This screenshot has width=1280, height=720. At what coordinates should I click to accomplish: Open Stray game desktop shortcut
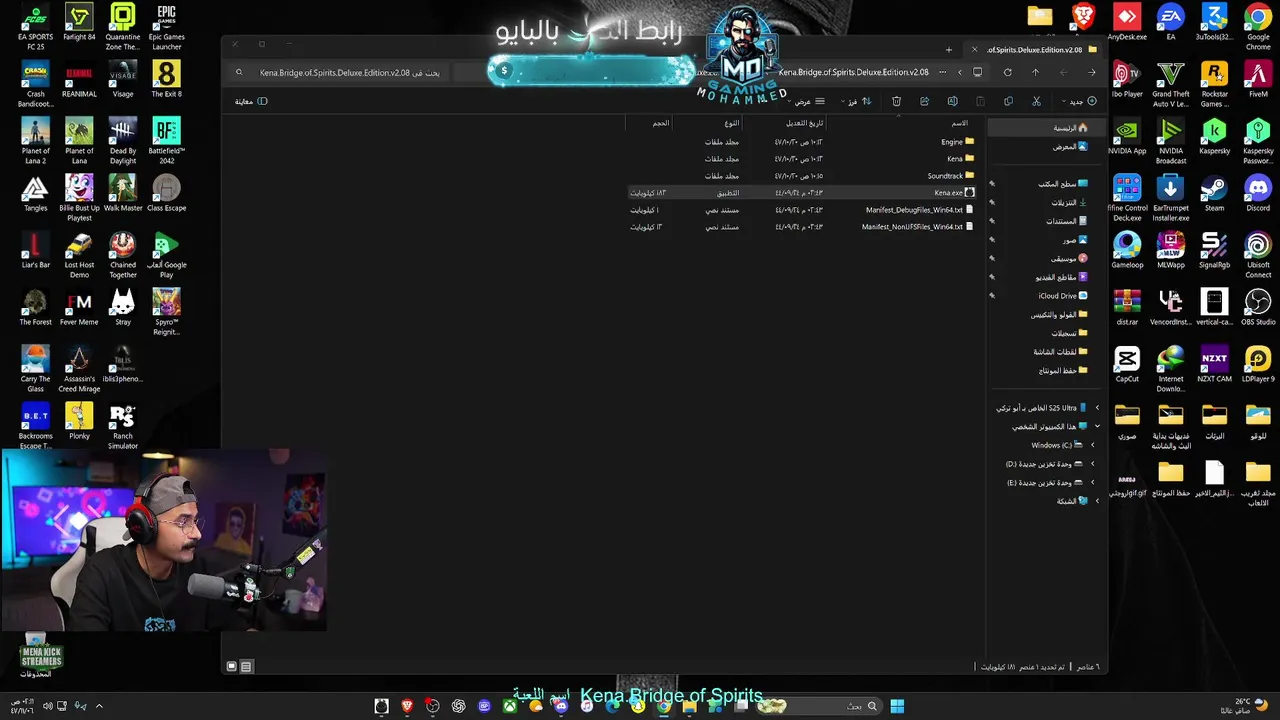(123, 308)
